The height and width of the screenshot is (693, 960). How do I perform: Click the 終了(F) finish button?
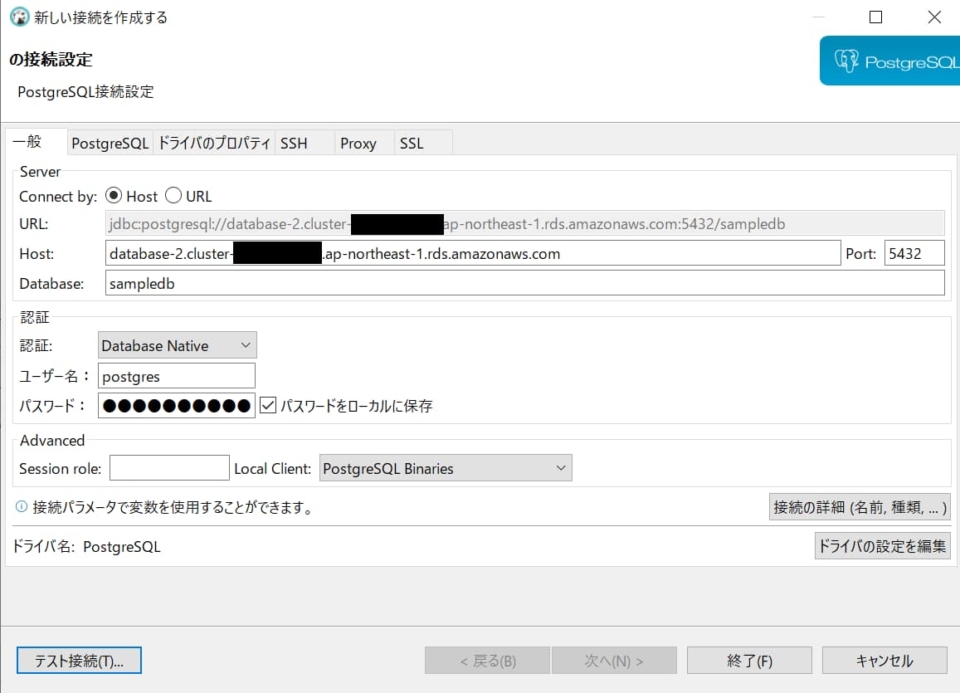pos(749,660)
